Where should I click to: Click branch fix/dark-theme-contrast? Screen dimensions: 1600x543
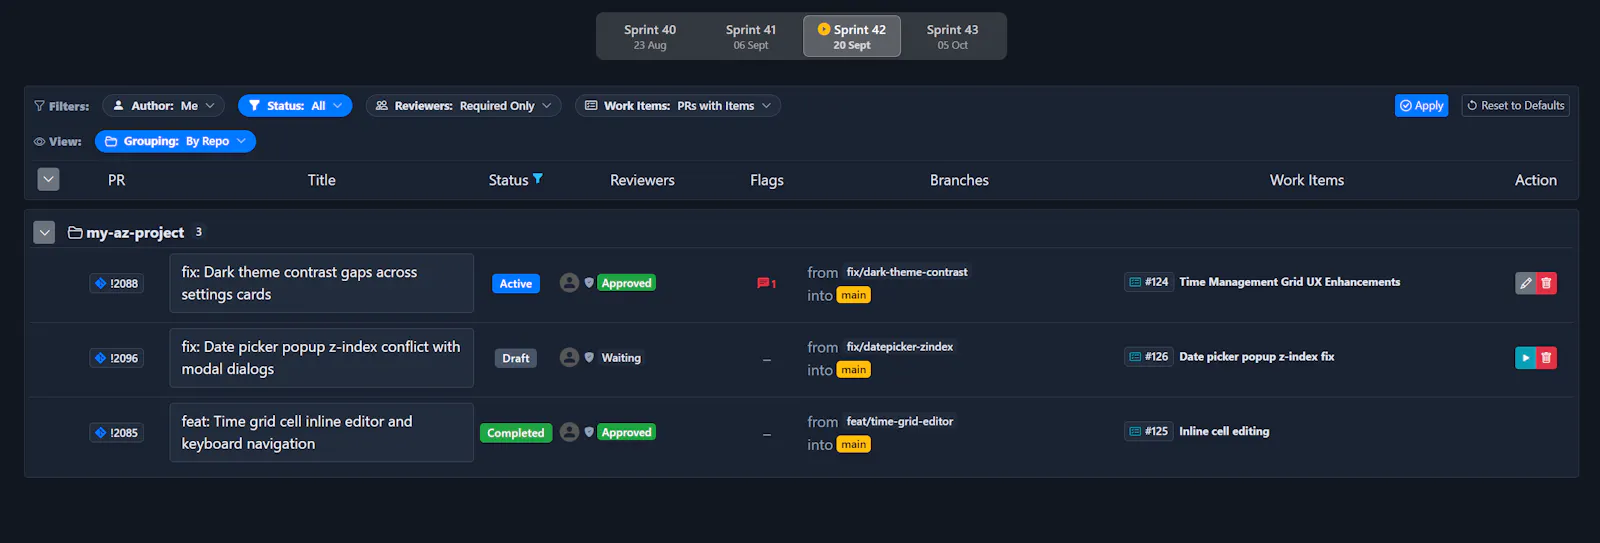907,272
